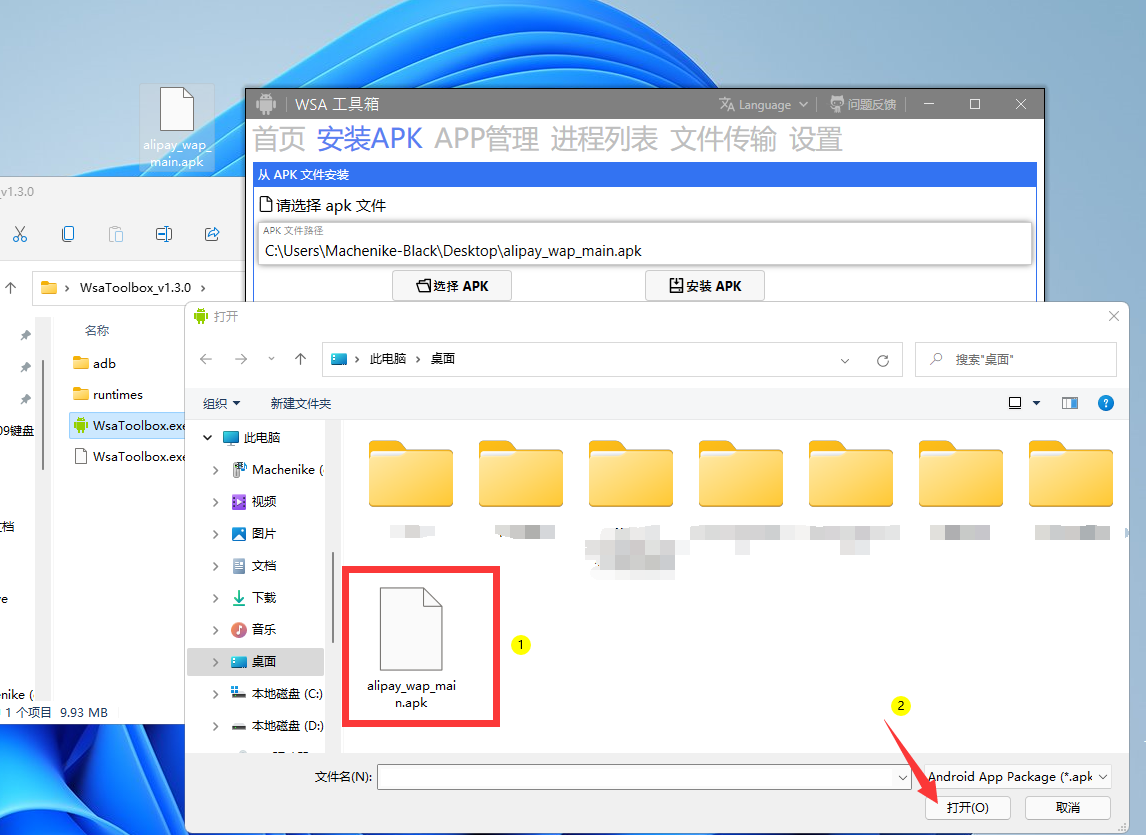Click the APK file path input field
Screen dimensions: 1146x835
(x=645, y=243)
